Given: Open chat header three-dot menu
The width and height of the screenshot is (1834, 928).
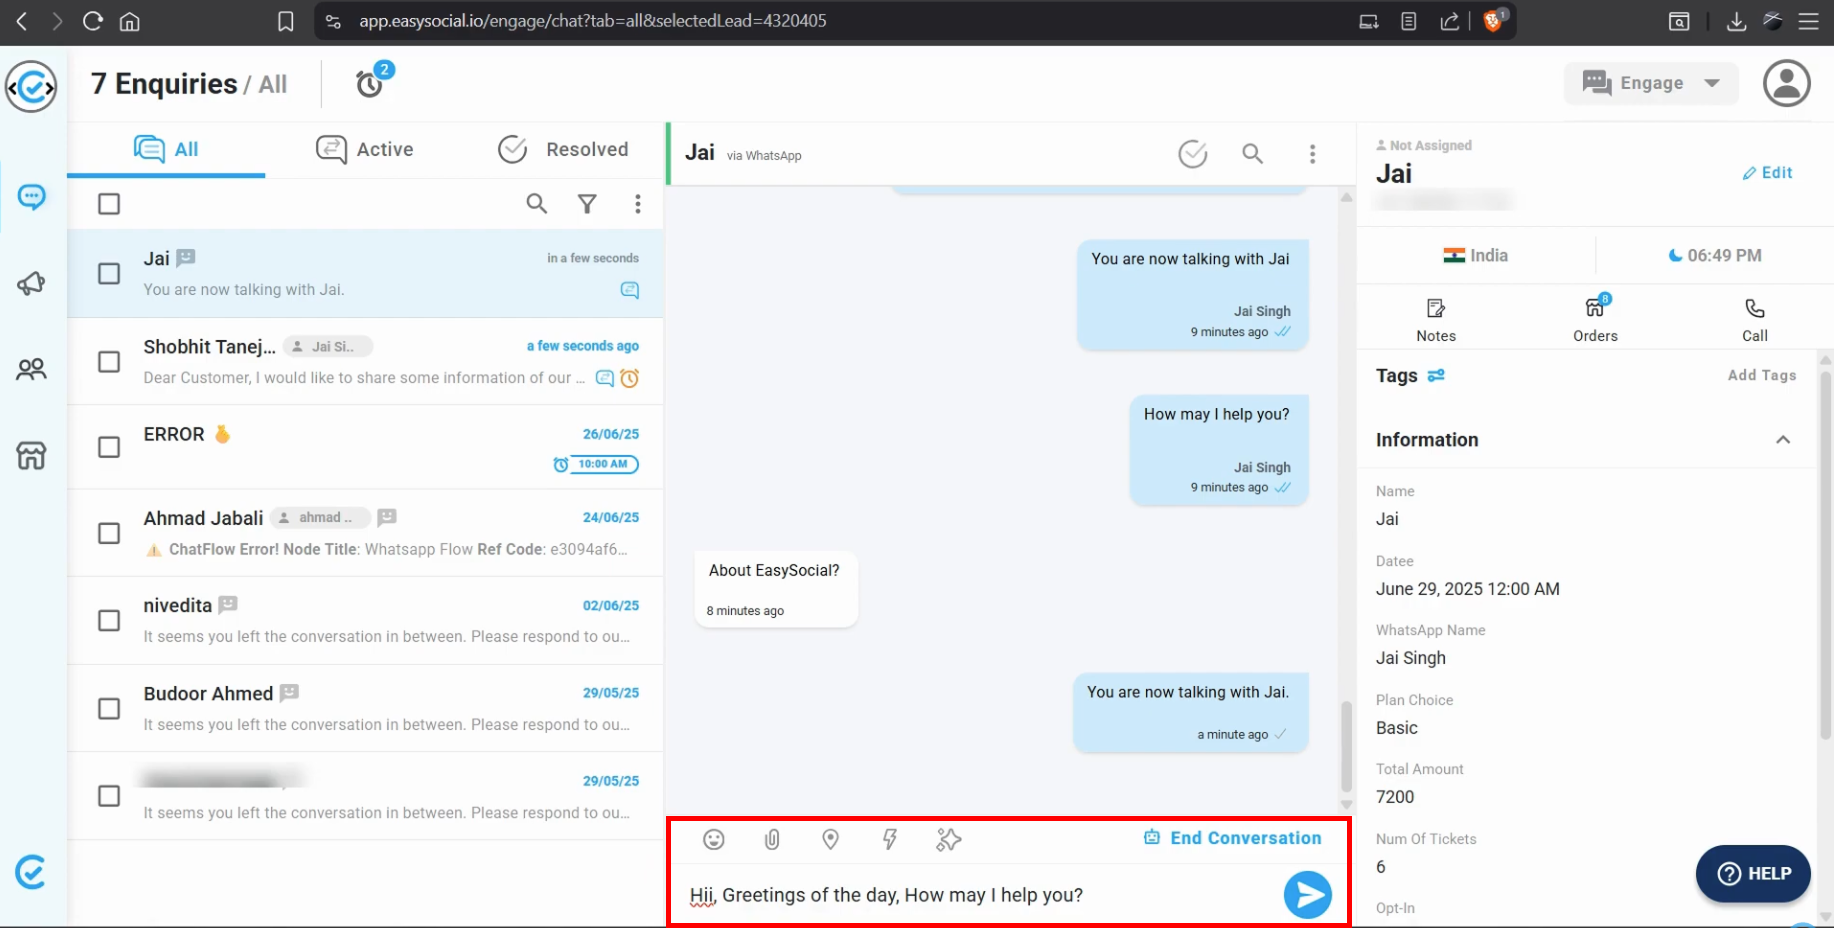Looking at the screenshot, I should point(1312,154).
